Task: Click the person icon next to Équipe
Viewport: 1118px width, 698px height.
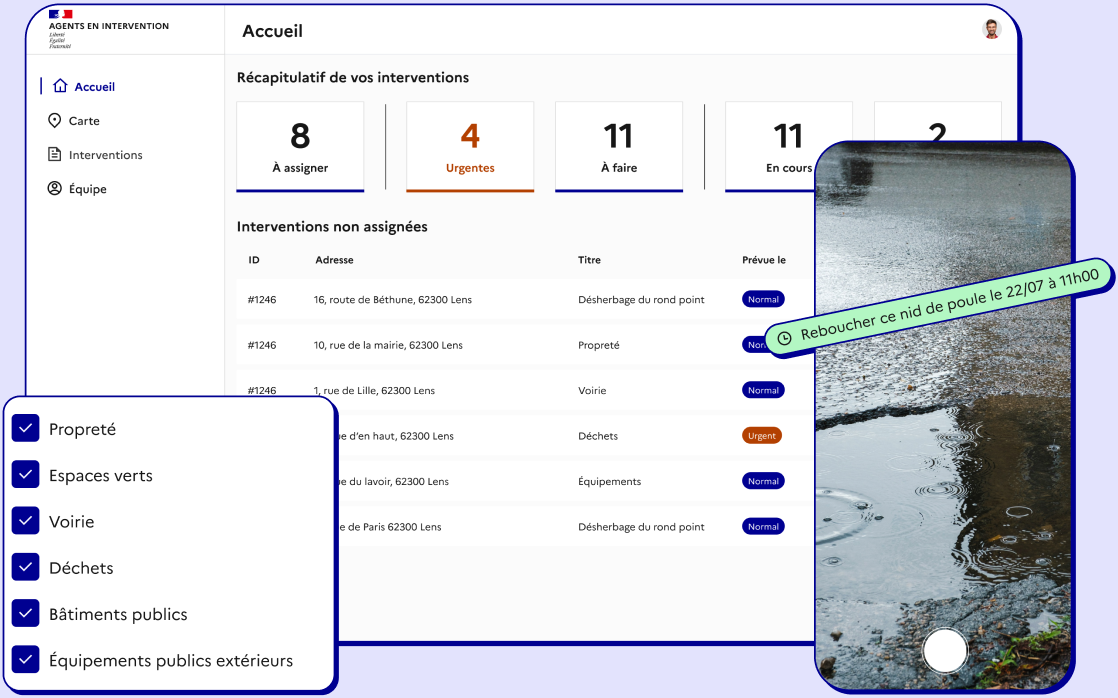Action: point(55,188)
